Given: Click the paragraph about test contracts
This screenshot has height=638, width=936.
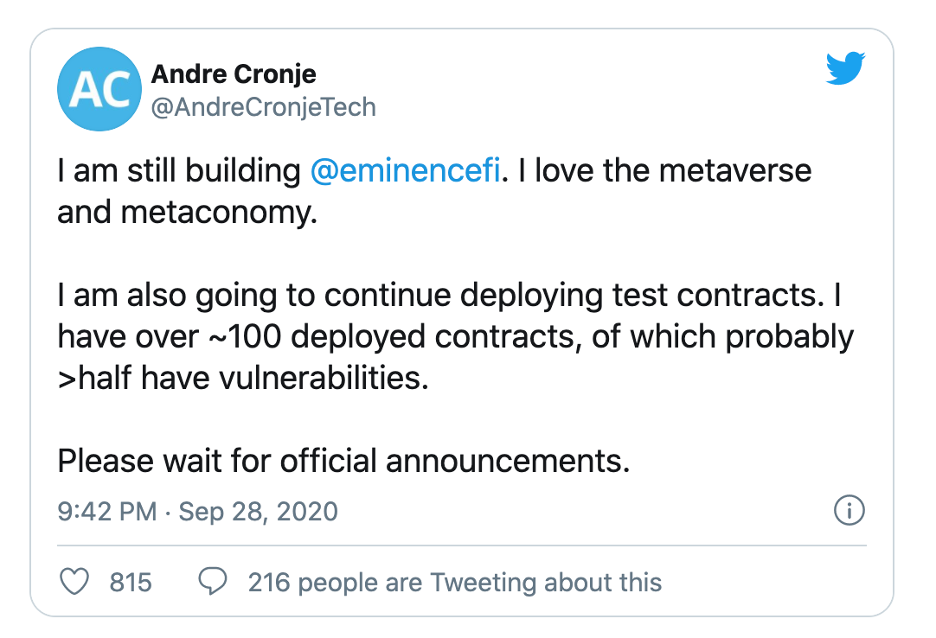Looking at the screenshot, I should 455,337.
